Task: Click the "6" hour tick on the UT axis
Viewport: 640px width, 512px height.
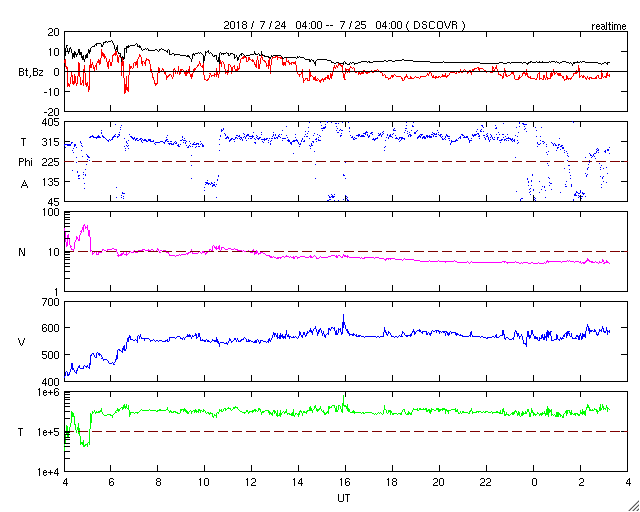Action: click(x=111, y=483)
